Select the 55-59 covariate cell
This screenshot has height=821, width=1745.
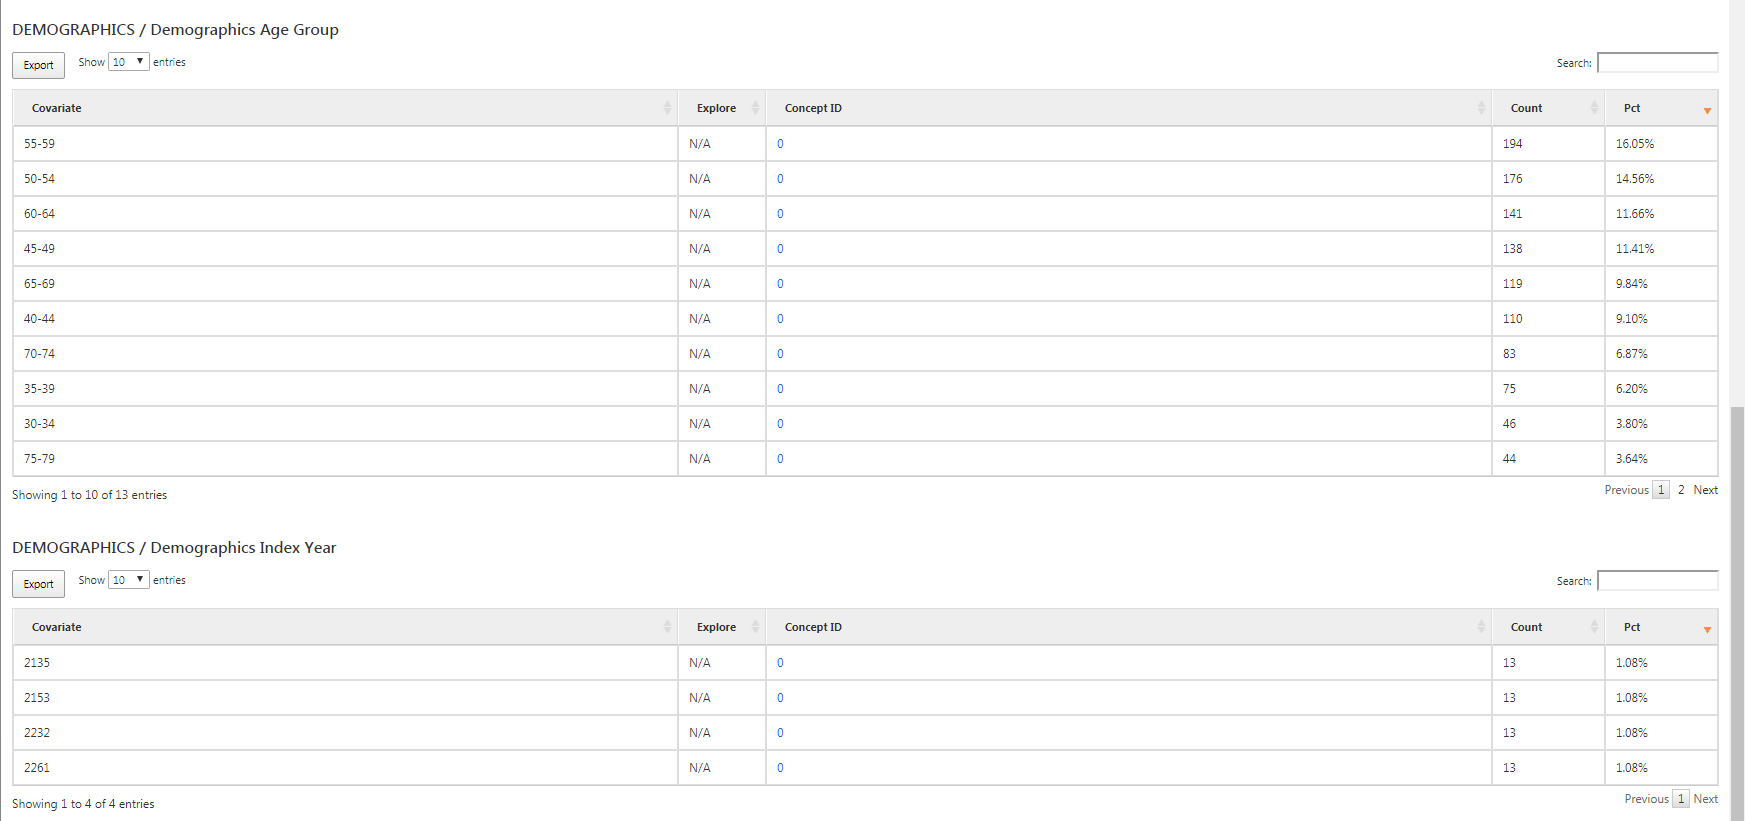pyautogui.click(x=345, y=144)
